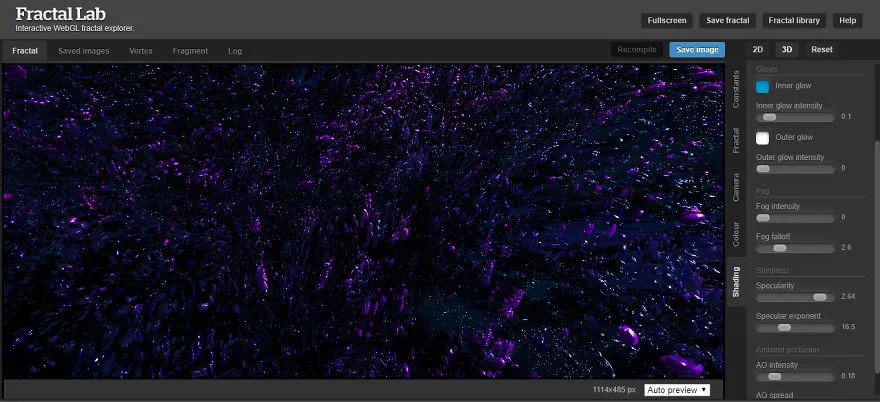This screenshot has width=880, height=402.
Task: Click the Save image button
Action: tap(697, 50)
